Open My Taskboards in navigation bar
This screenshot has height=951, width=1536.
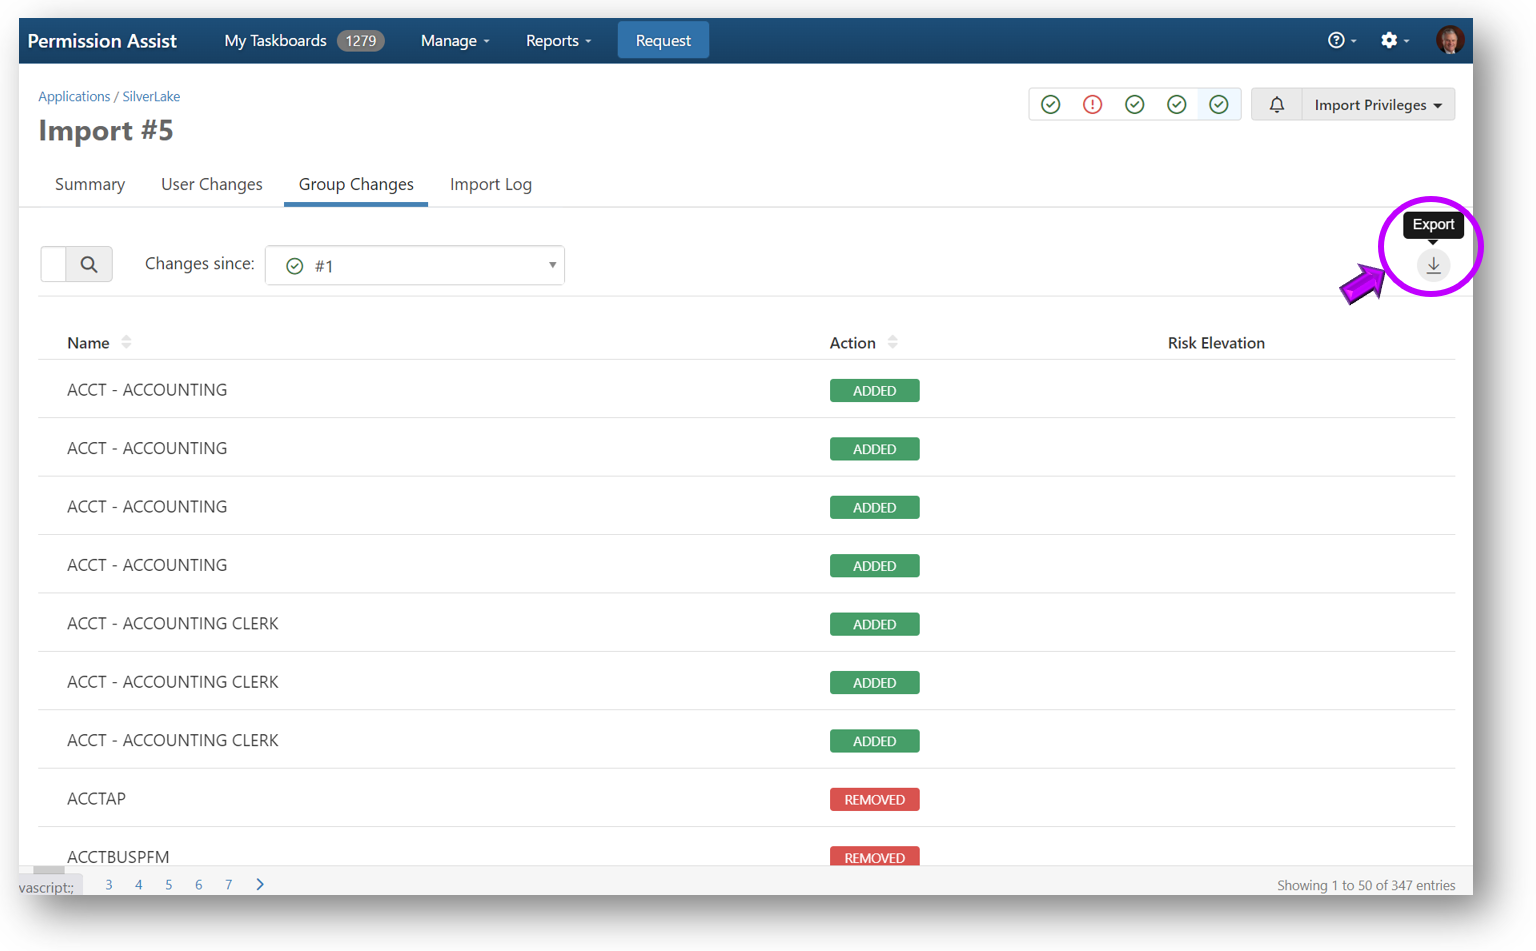275,41
